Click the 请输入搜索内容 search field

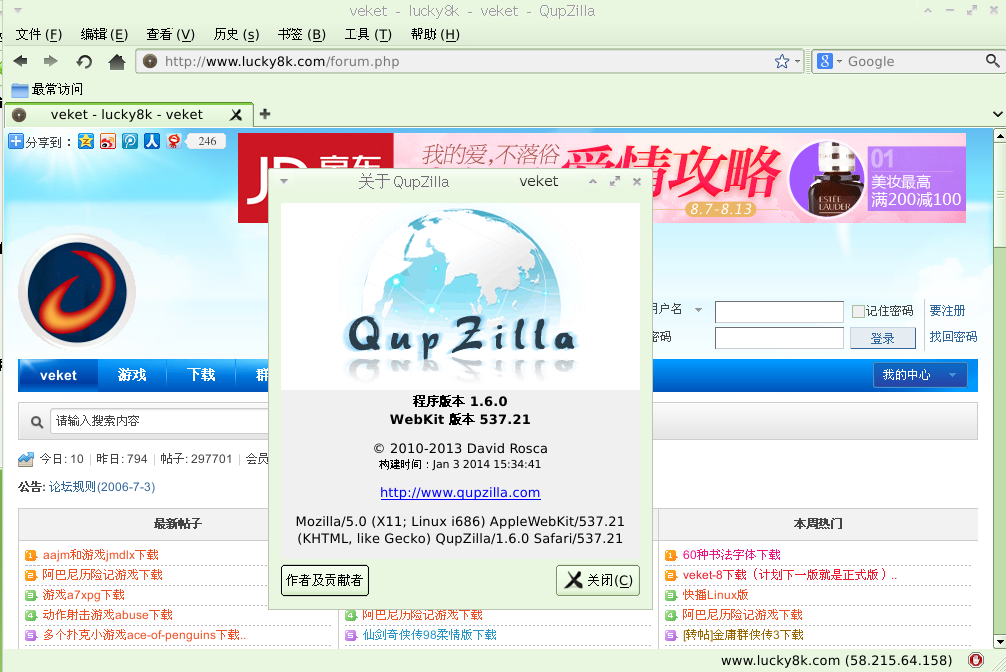pyautogui.click(x=160, y=421)
